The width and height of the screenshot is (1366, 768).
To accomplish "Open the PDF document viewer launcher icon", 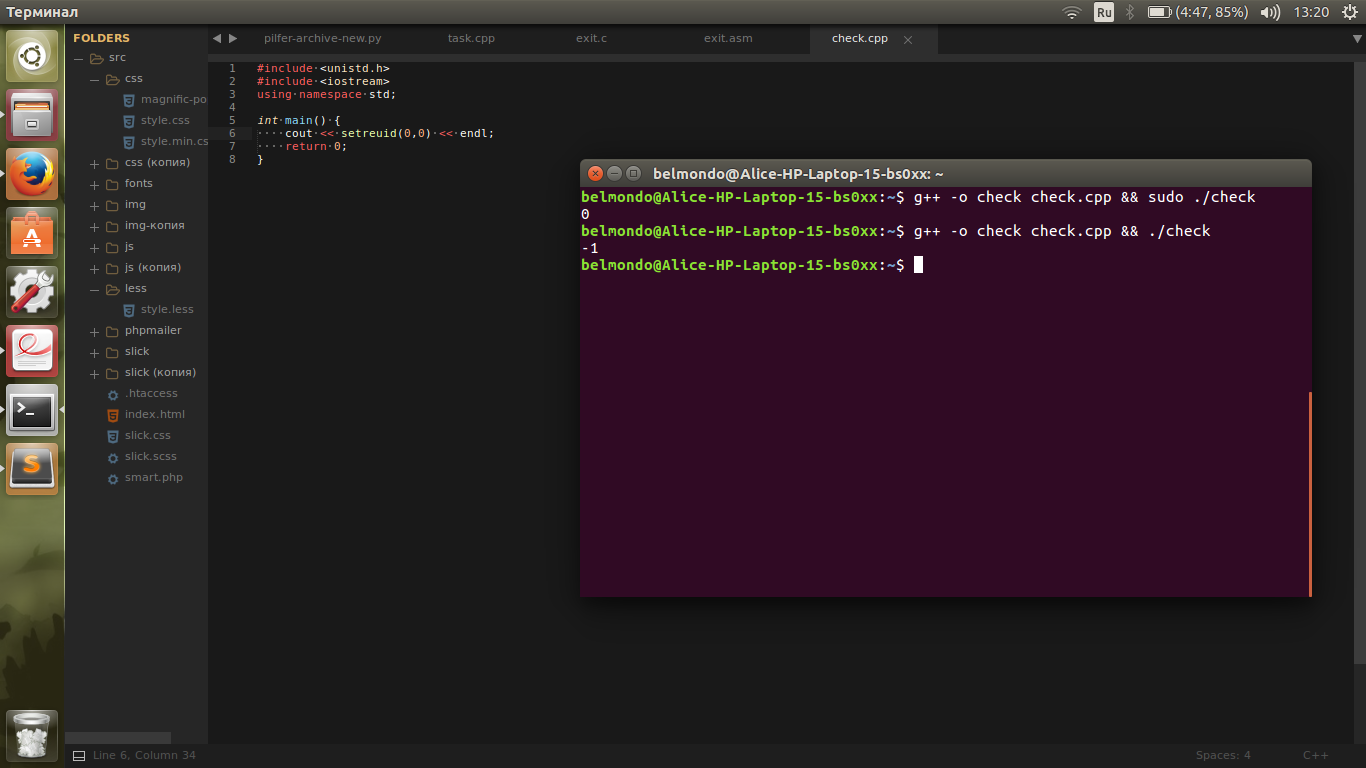I will pos(33,351).
